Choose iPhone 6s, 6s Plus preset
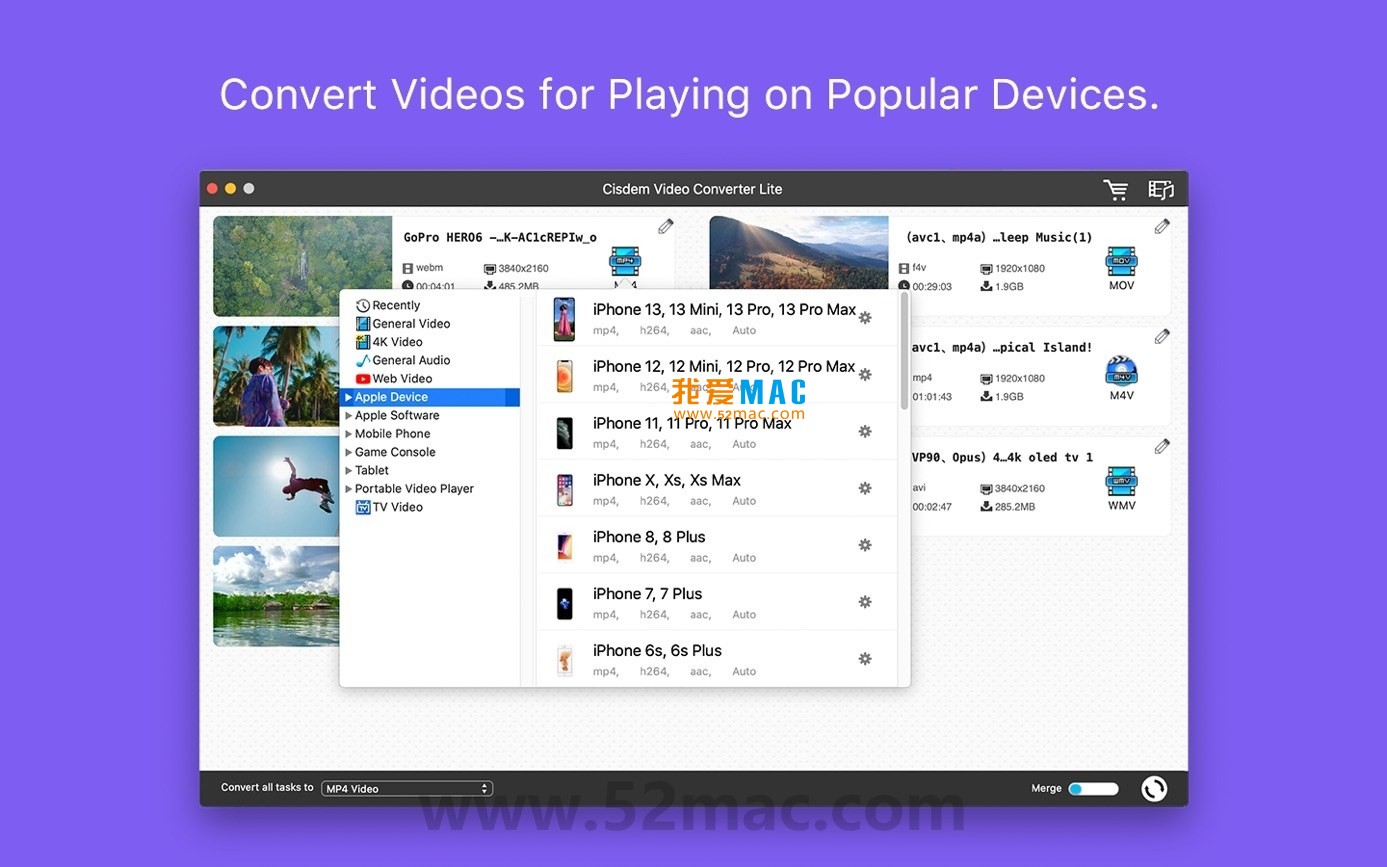The image size is (1387, 867). (x=717, y=660)
